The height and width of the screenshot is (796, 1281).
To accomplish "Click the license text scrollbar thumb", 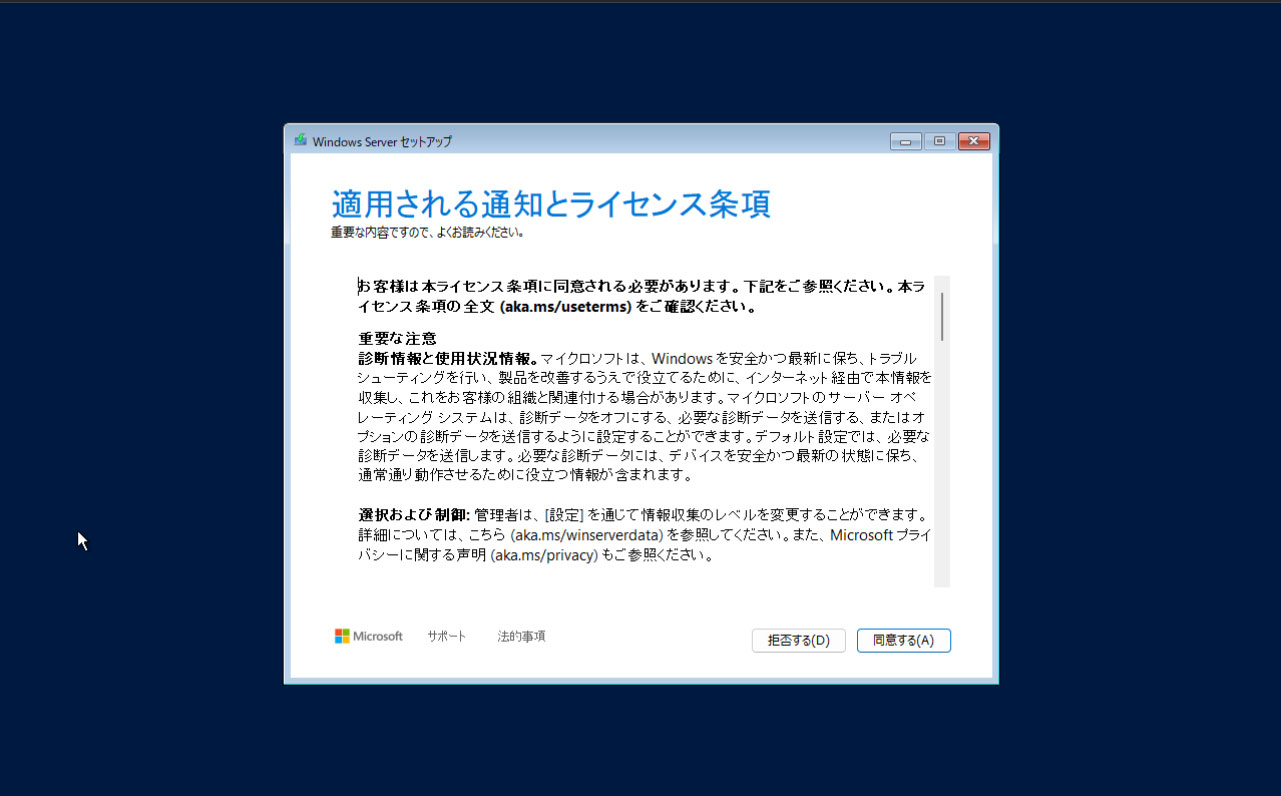I will click(942, 316).
